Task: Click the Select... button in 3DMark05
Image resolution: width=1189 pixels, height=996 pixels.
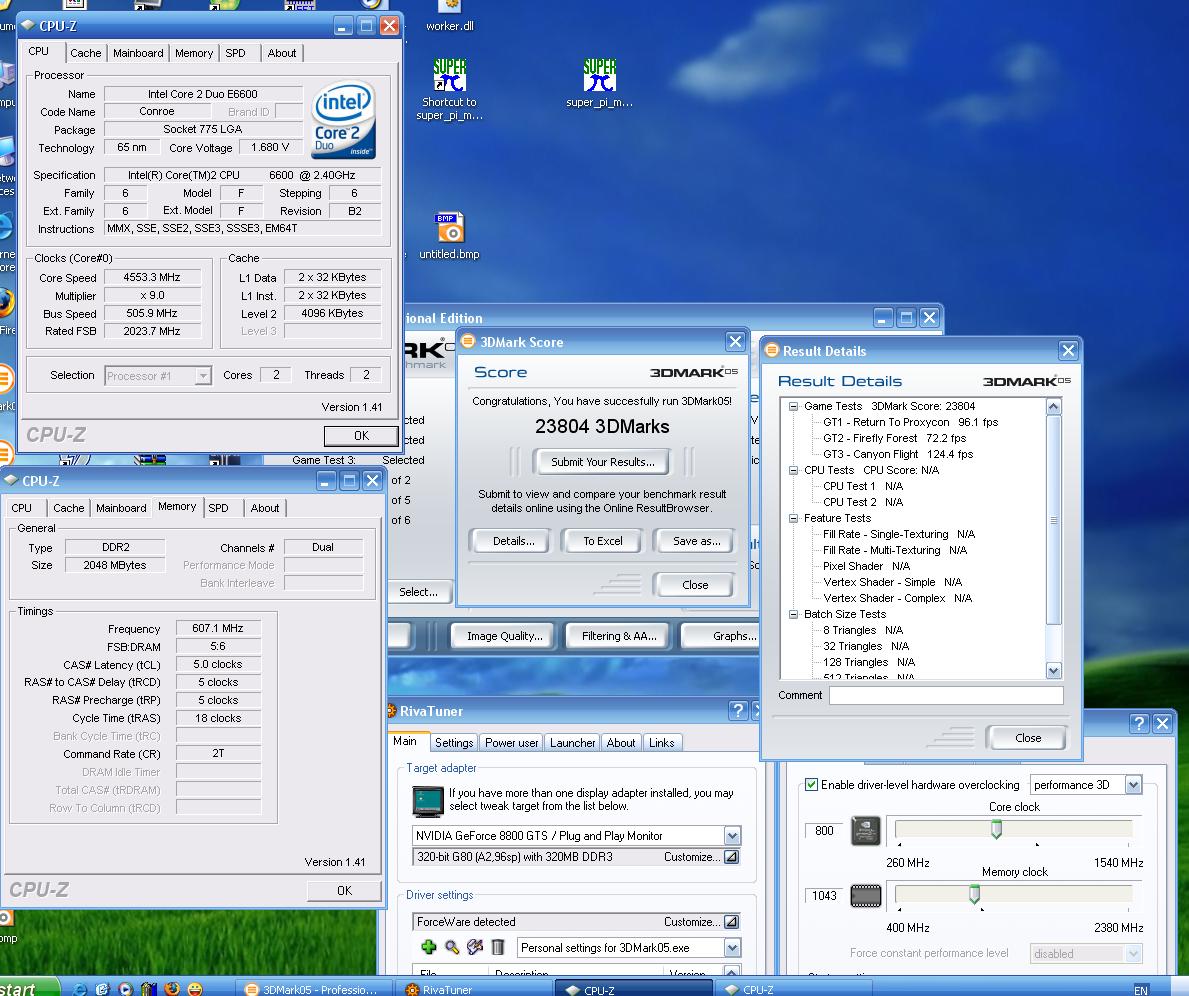Action: tap(419, 592)
